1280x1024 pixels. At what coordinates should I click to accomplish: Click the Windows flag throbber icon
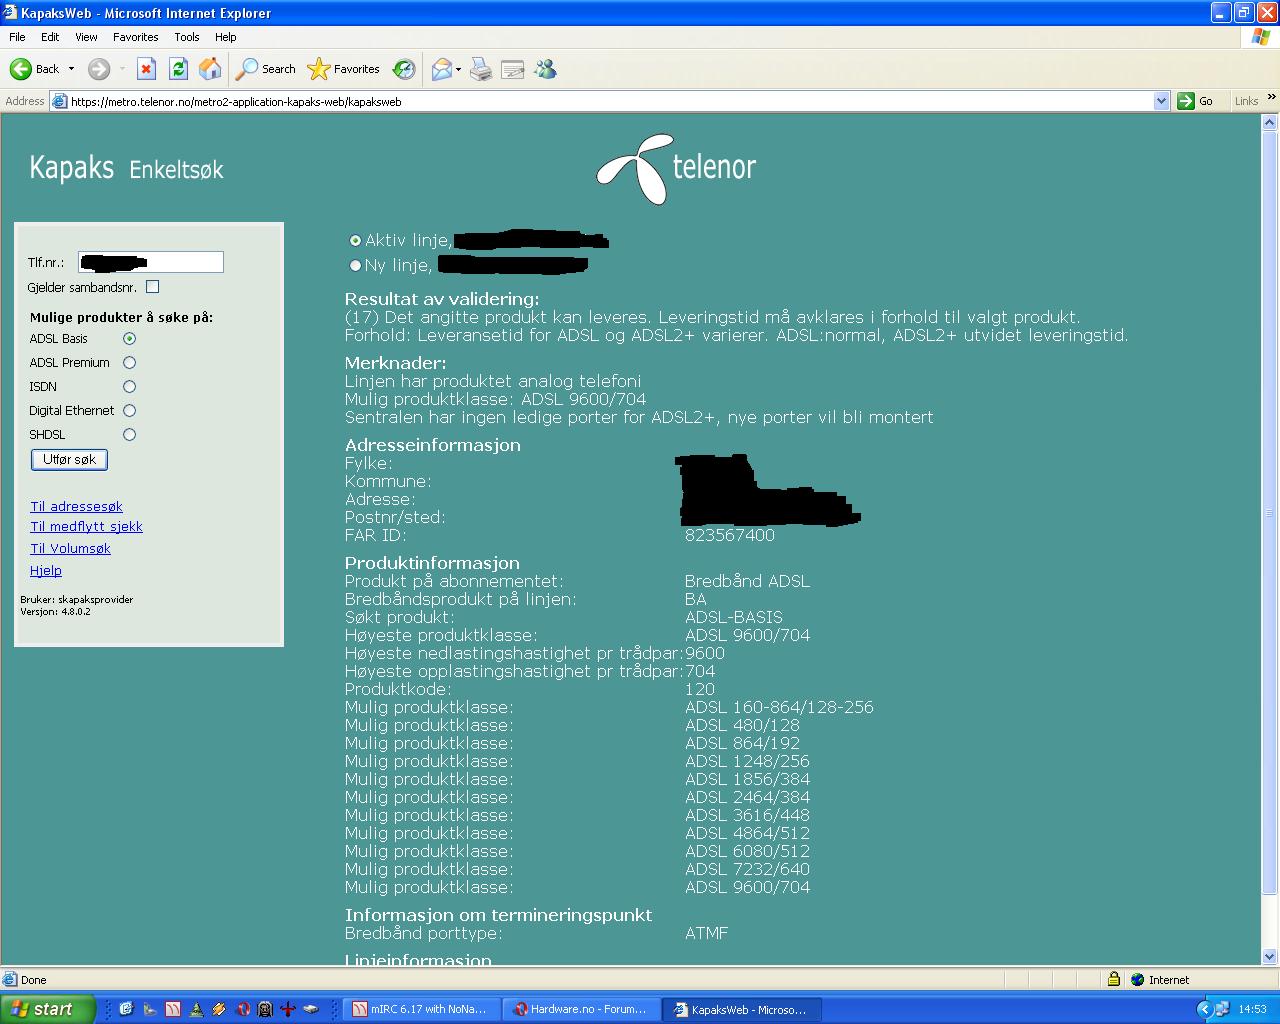[1261, 37]
